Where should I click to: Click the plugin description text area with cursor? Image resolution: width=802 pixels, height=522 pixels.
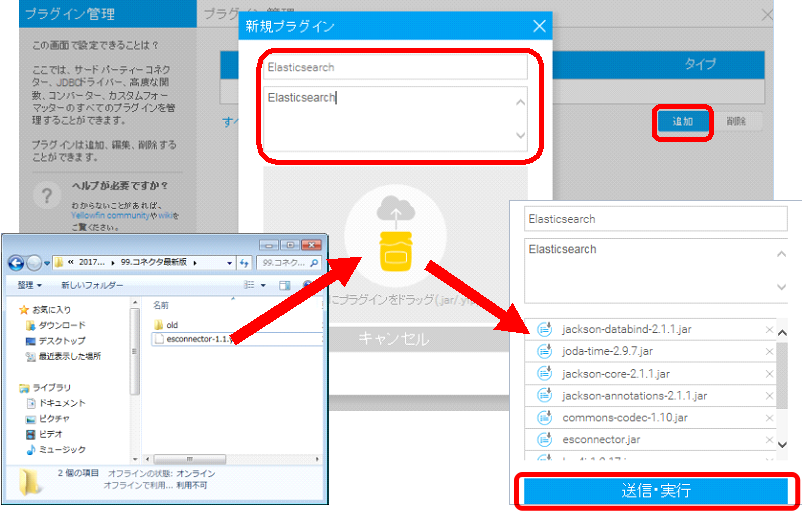coord(395,119)
